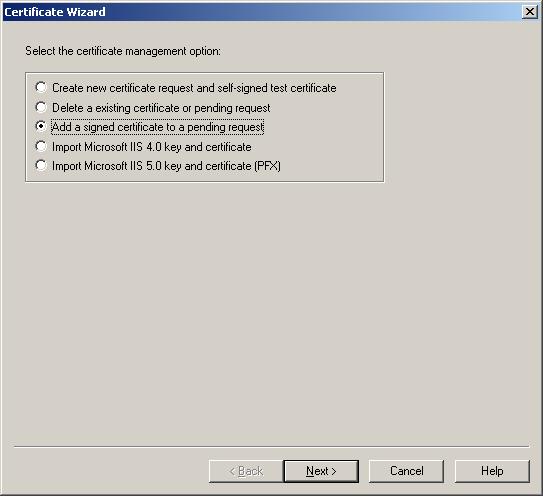Select the Import Microsoft IIS 4.0 radio button

coord(41,146)
